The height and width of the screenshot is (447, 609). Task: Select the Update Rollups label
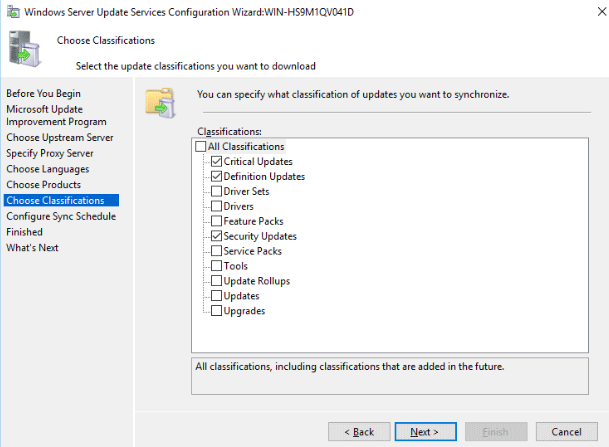(x=257, y=281)
